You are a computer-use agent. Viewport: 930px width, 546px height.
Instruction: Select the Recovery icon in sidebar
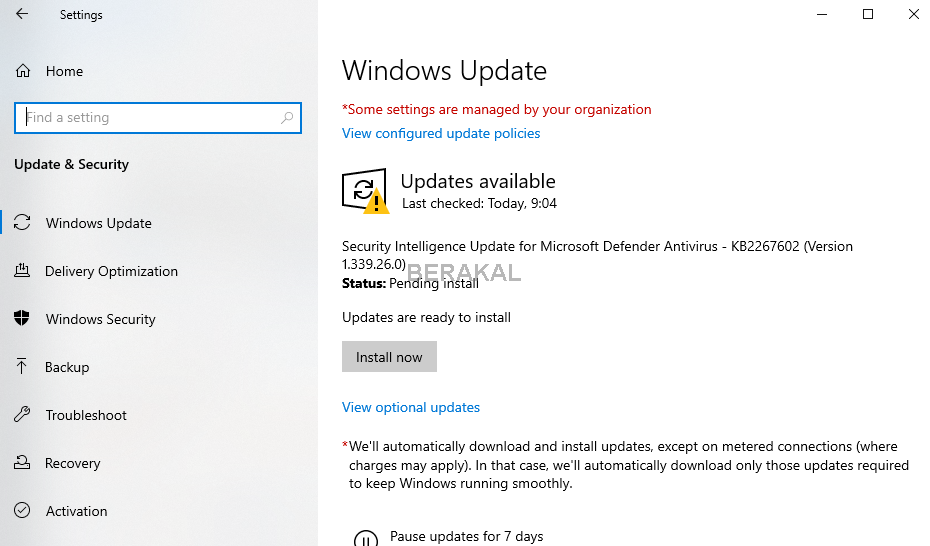pos(22,462)
